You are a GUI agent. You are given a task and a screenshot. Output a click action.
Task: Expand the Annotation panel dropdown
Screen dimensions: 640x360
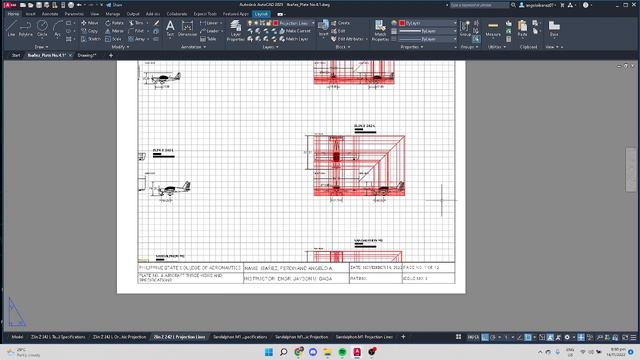click(193, 47)
